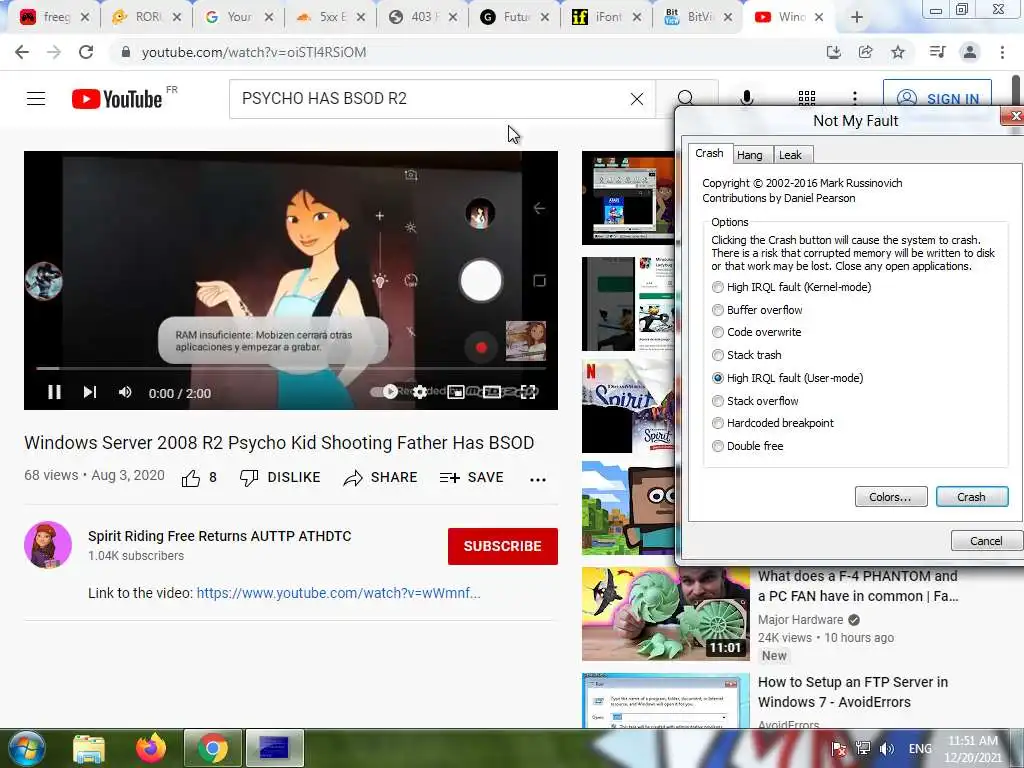Viewport: 1024px width, 768px height.
Task: Start voice search with the microphone
Action: pos(746,99)
